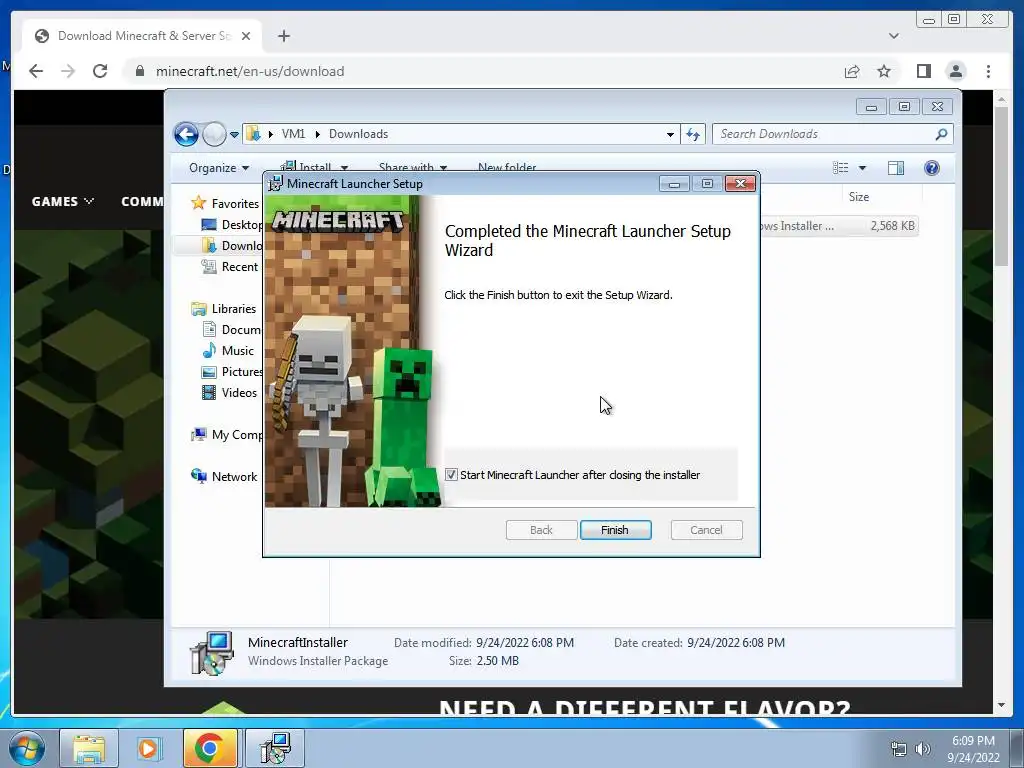This screenshot has width=1024, height=768.
Task: Open Chrome side panel
Action: 923,71
